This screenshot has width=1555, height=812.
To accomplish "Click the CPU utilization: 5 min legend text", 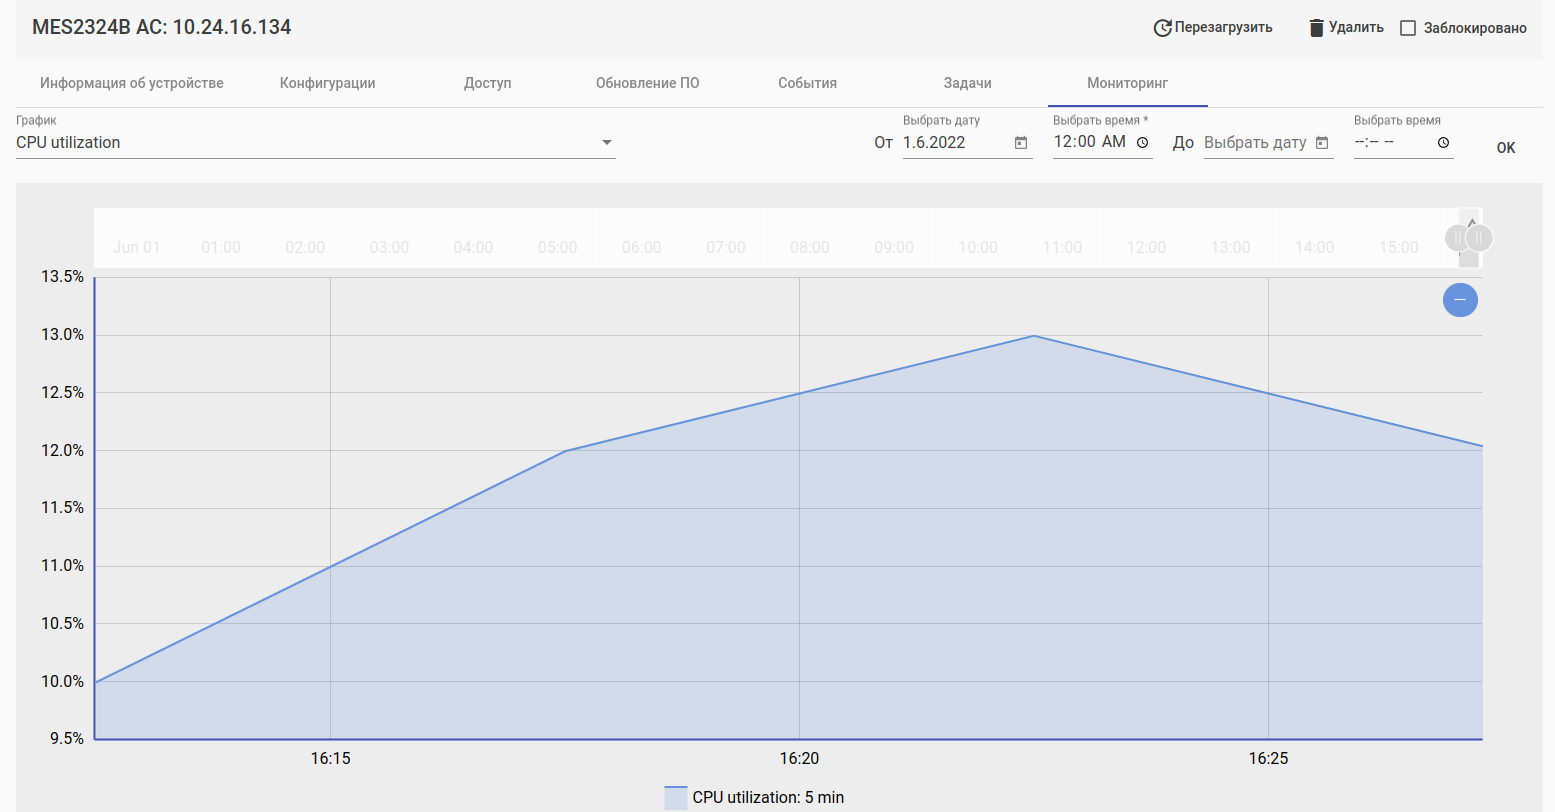I will pyautogui.click(x=768, y=798).
